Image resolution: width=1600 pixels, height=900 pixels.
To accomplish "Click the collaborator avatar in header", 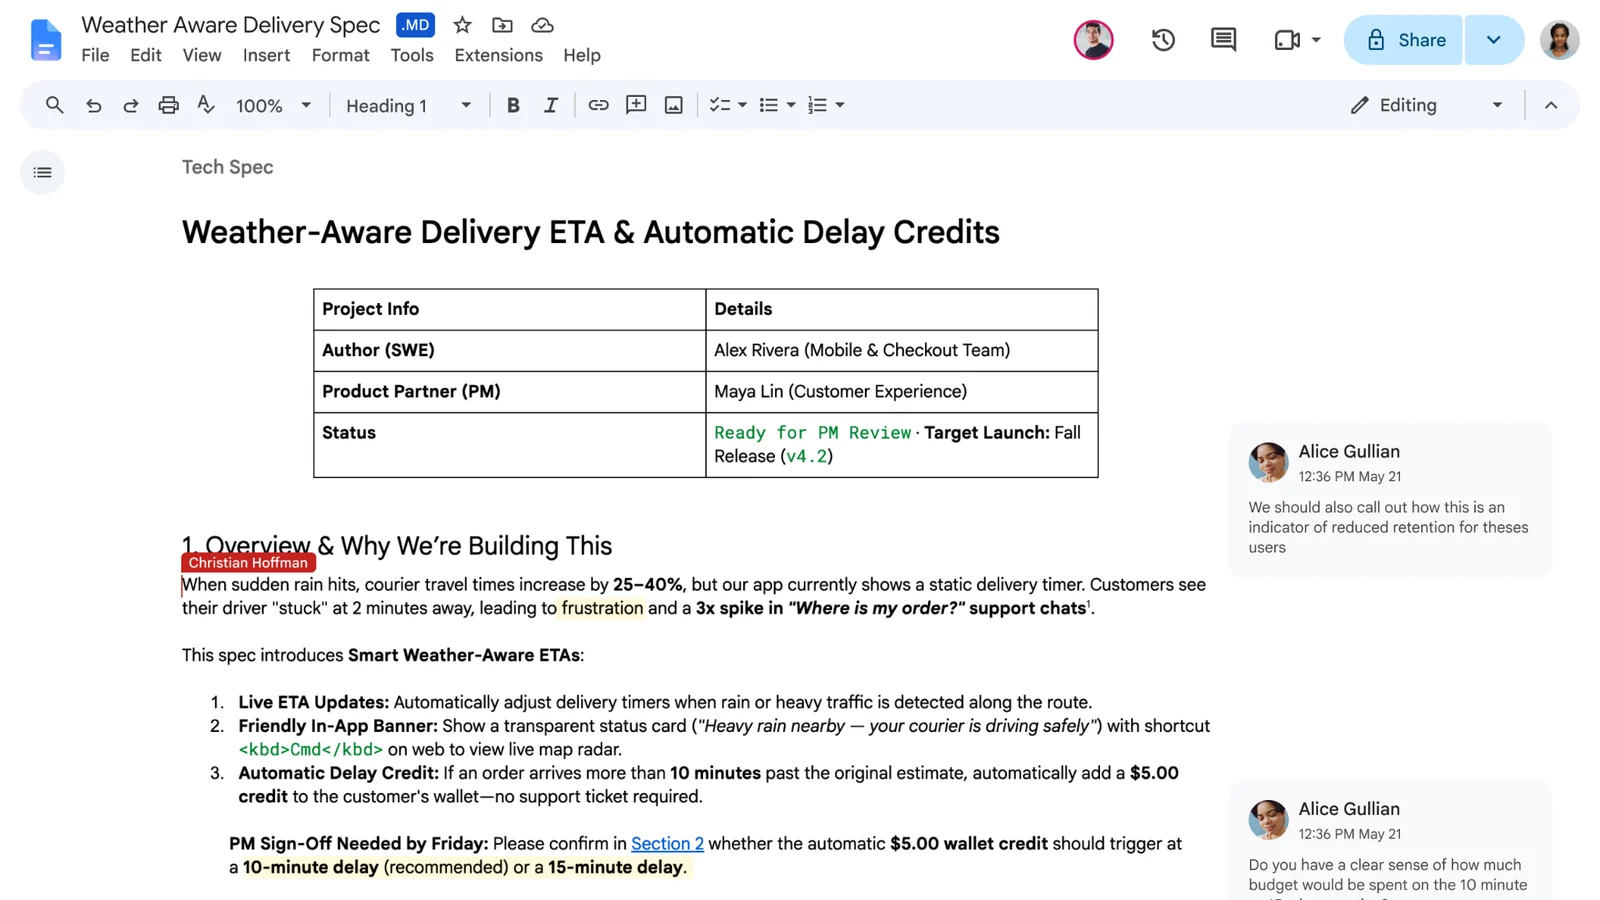I will click(1093, 40).
